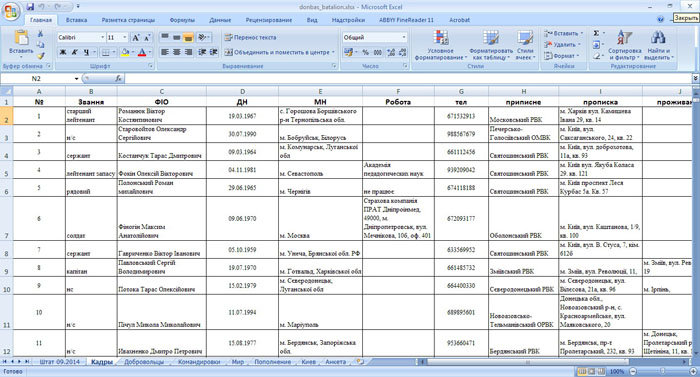This screenshot has width=700, height=377.
Task: Click inside the formula bar field
Action: [407, 79]
